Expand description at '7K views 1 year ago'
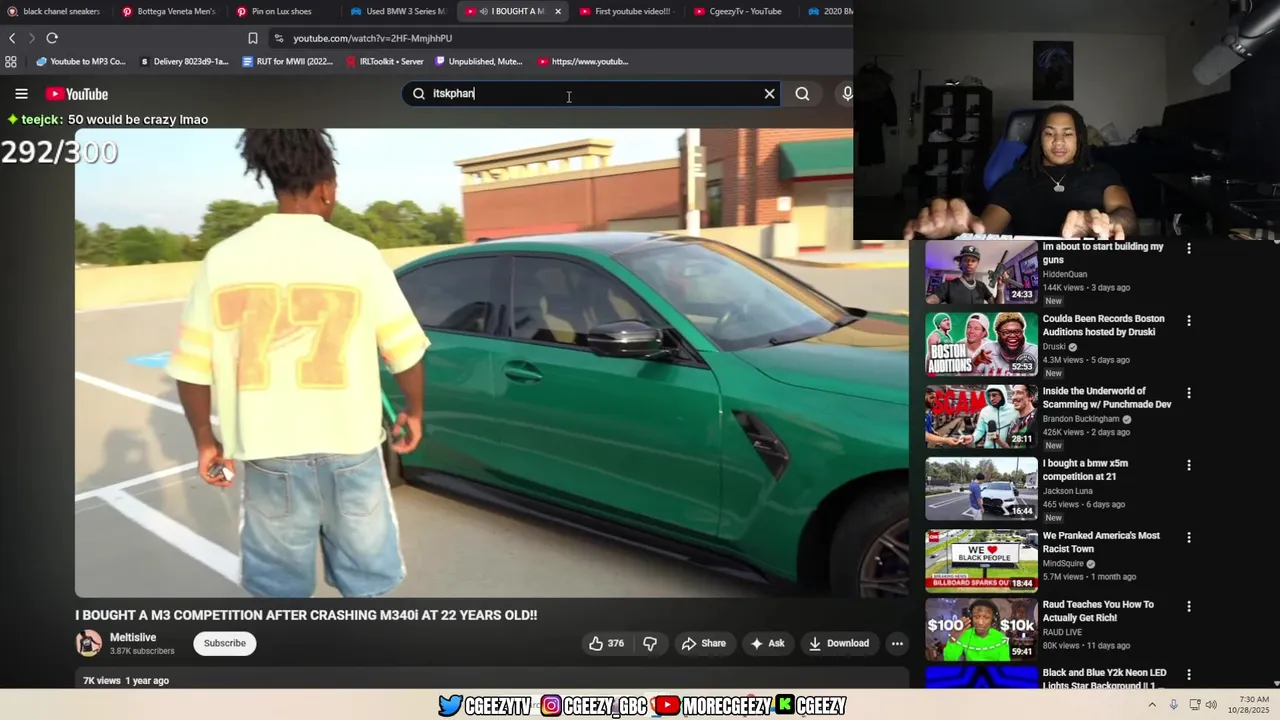Screen dimensions: 1280x720 [x=126, y=680]
